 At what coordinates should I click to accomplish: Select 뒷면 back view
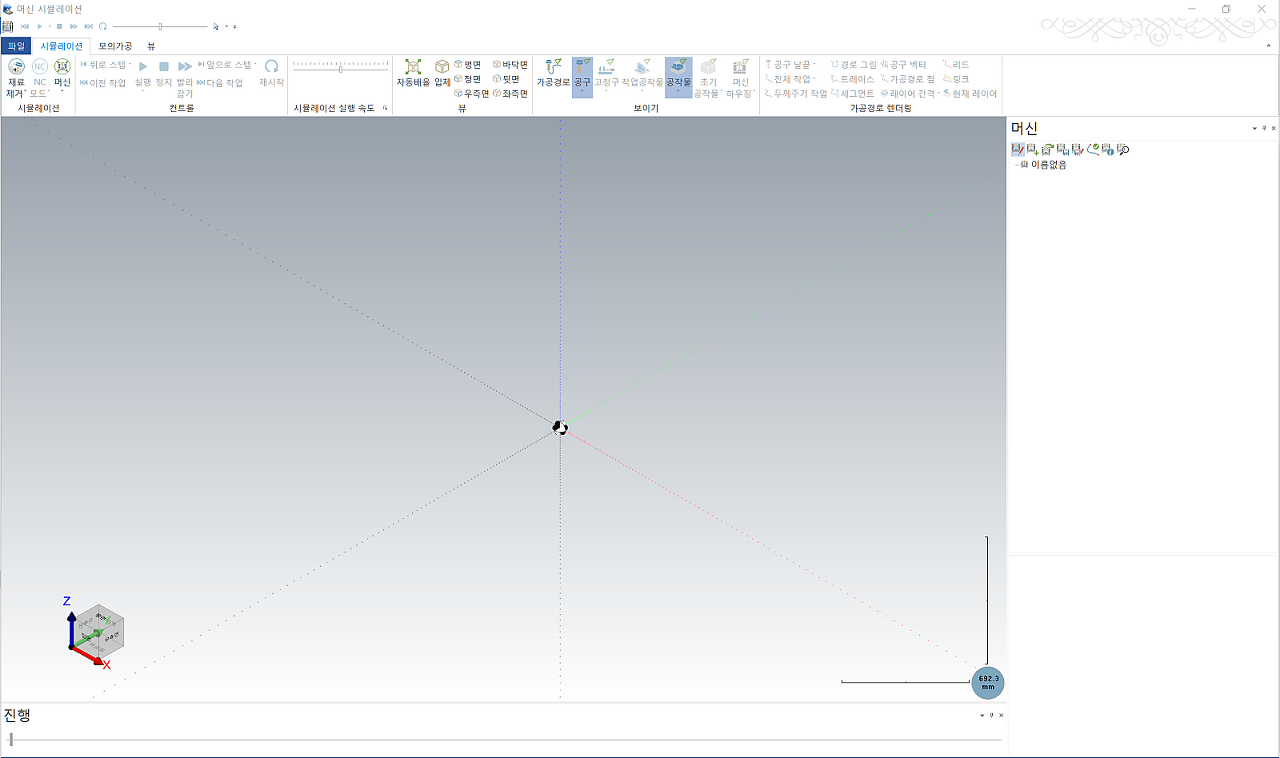point(506,79)
